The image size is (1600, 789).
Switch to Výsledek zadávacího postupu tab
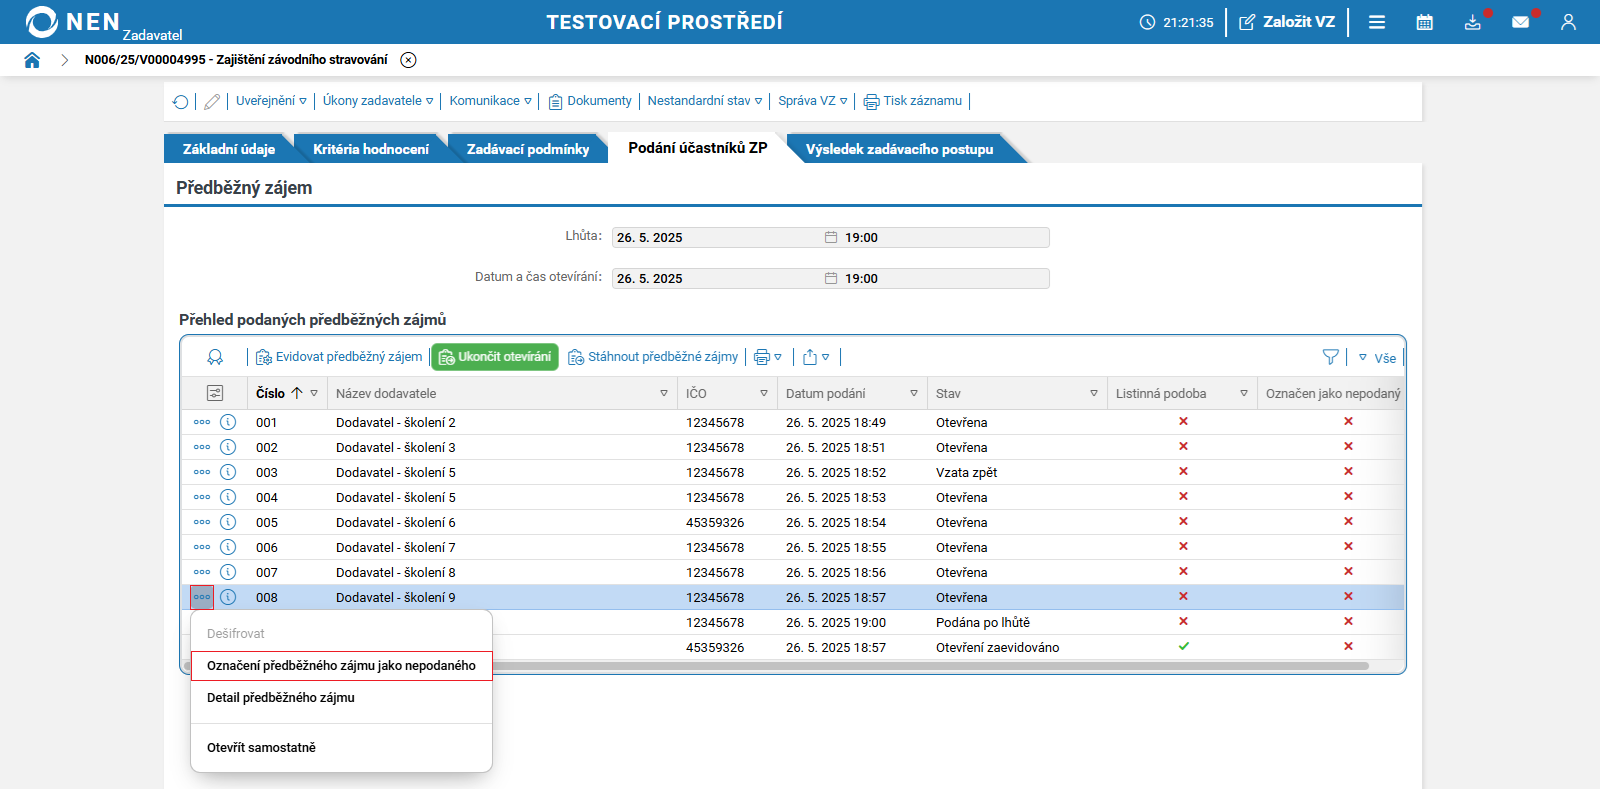899,149
